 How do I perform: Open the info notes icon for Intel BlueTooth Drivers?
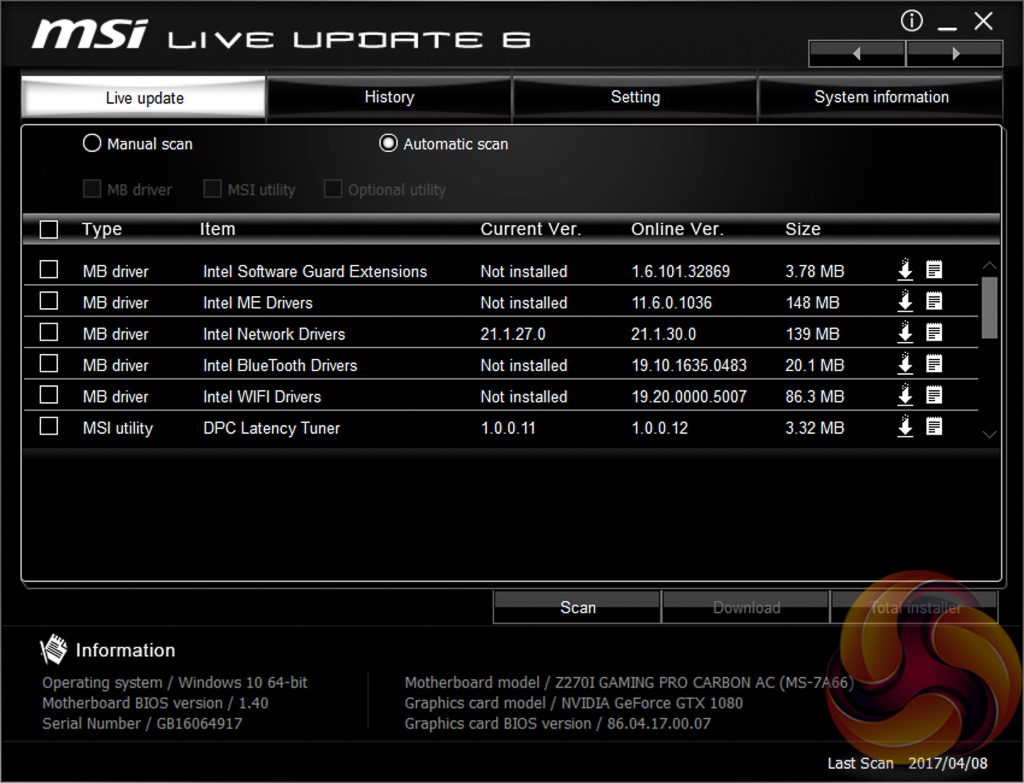click(934, 364)
